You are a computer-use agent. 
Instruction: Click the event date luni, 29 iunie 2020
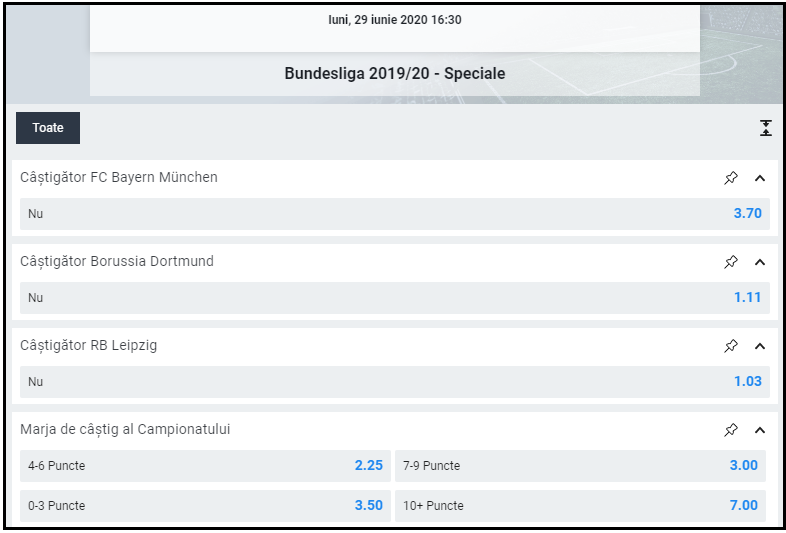click(x=394, y=20)
